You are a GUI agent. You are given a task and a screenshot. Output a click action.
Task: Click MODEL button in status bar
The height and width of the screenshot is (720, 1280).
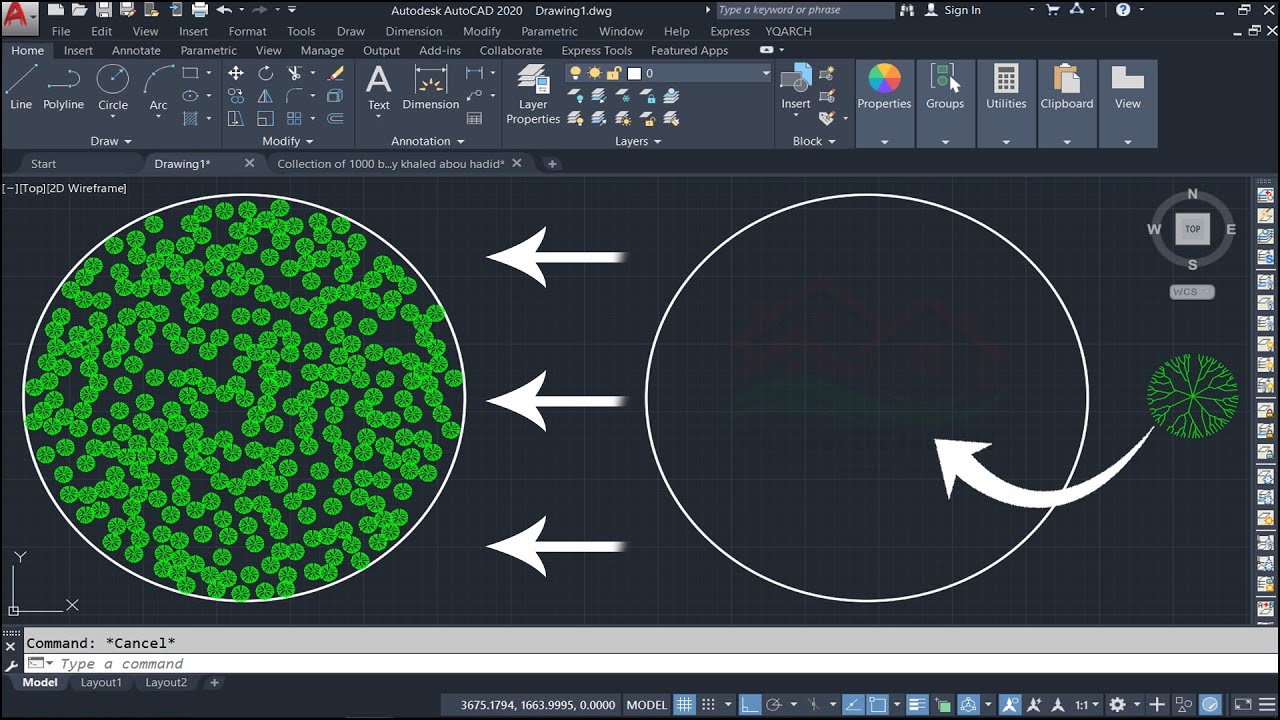(647, 705)
